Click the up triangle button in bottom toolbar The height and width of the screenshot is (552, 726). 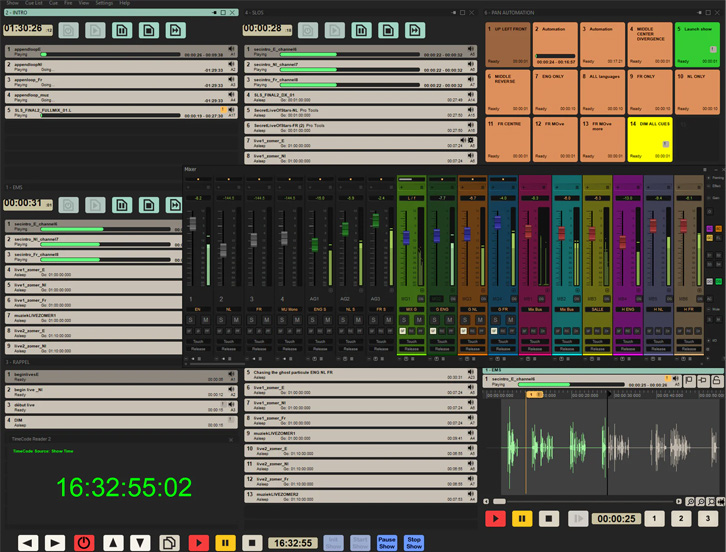pyautogui.click(x=113, y=542)
